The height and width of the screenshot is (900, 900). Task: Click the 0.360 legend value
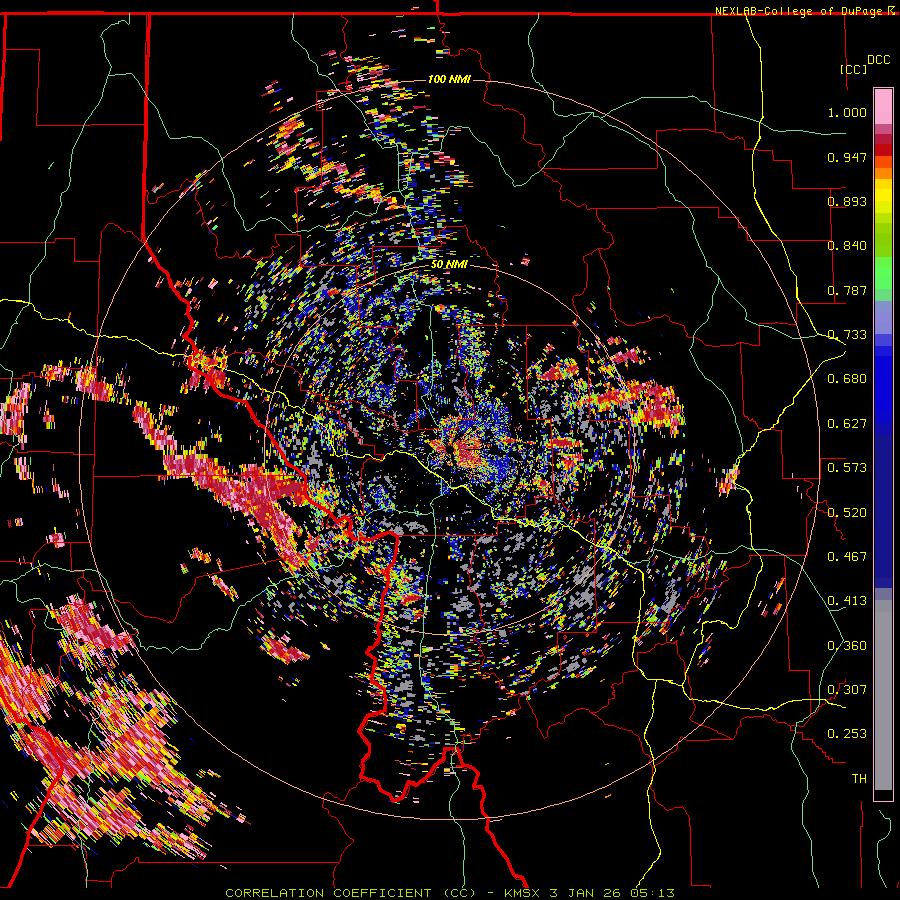(x=847, y=646)
